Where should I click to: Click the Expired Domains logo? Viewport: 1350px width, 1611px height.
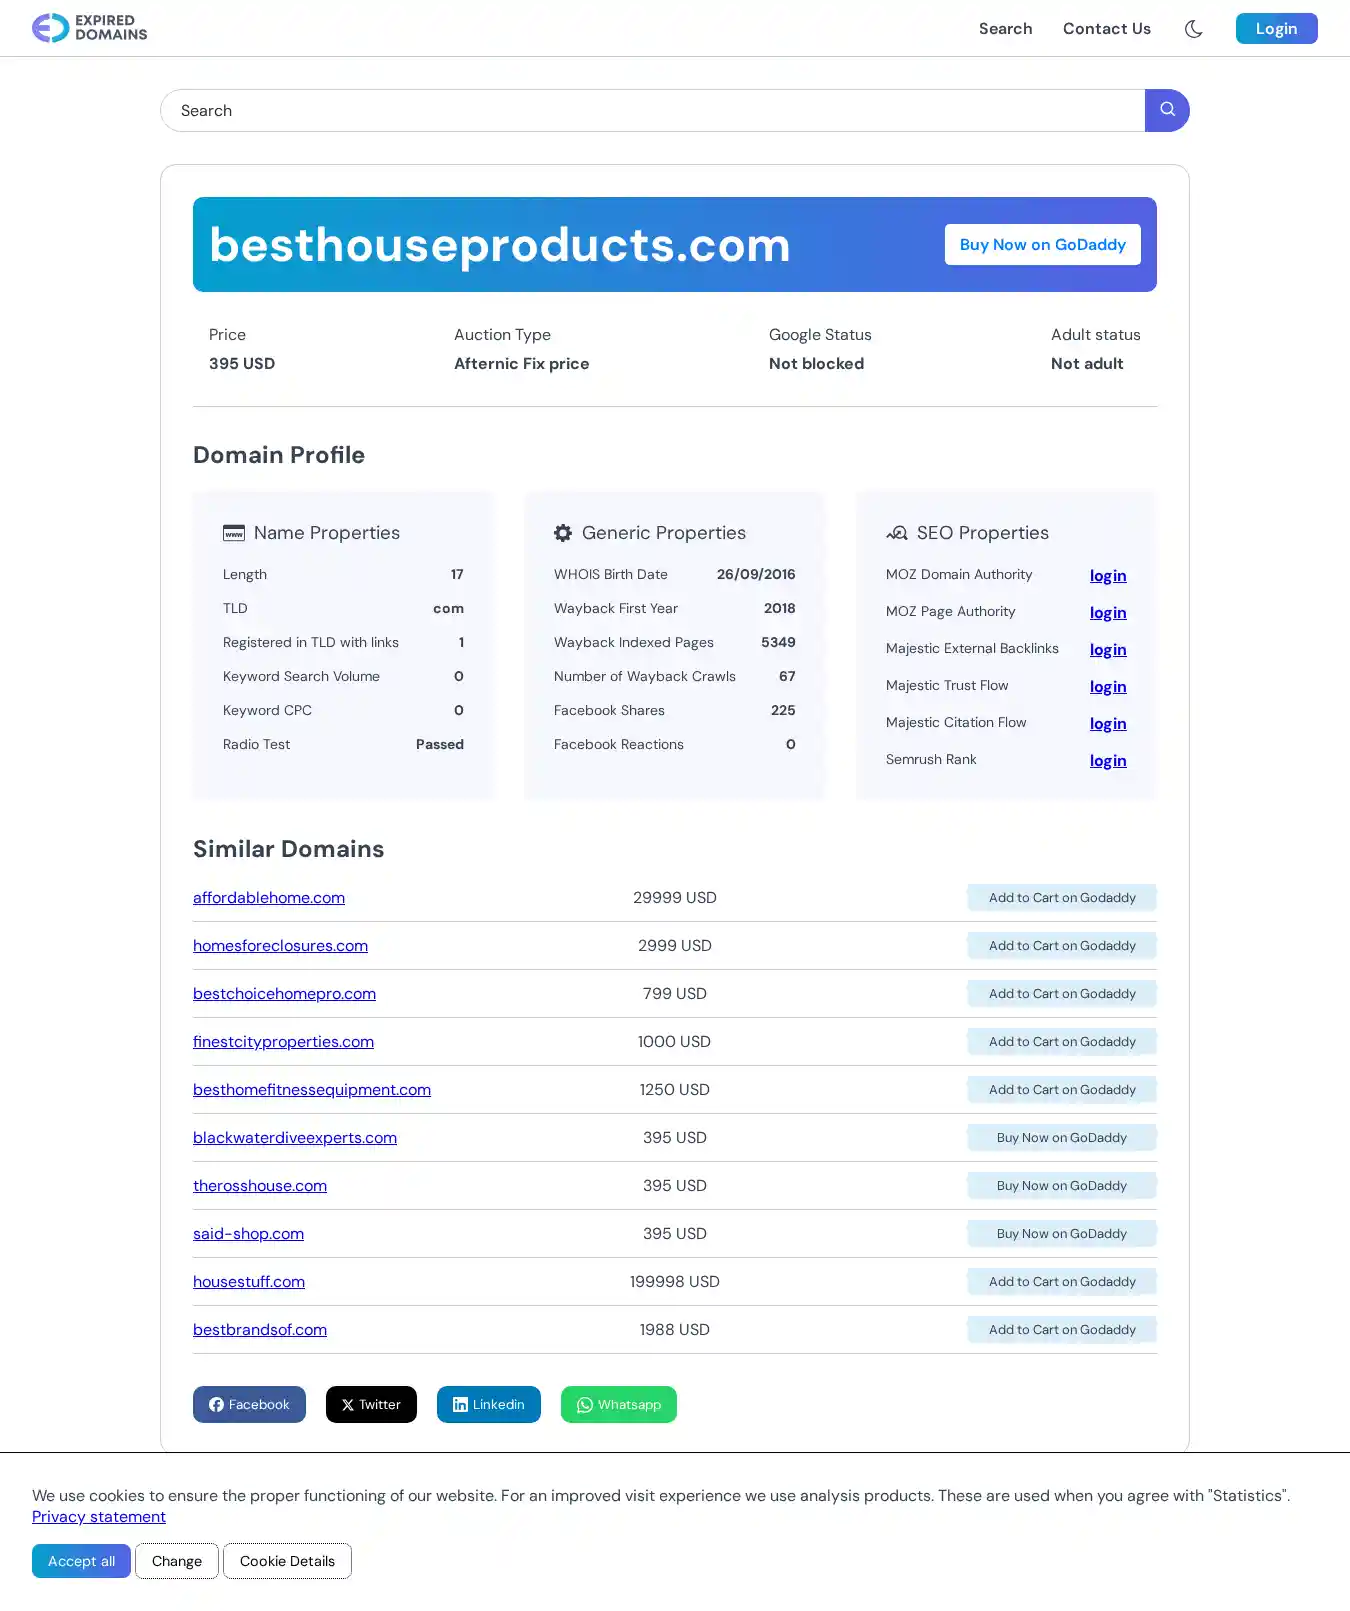click(90, 28)
